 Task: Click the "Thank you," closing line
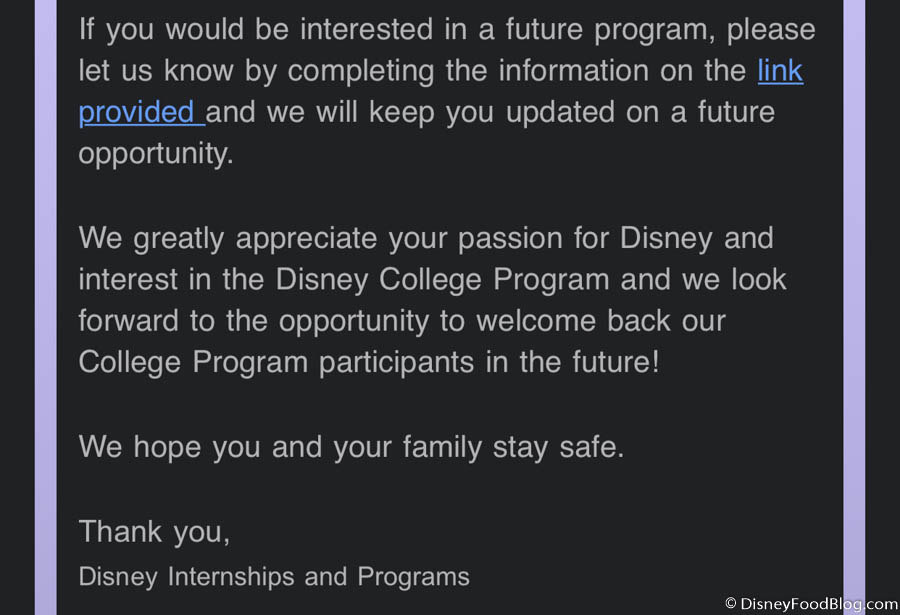tap(154, 531)
